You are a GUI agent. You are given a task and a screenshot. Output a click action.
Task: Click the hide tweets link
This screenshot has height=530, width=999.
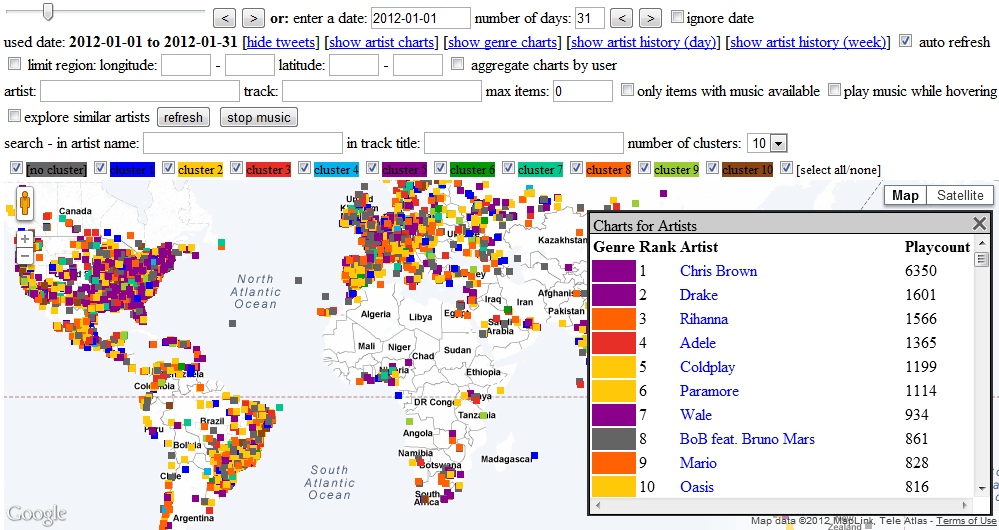pyautogui.click(x=280, y=43)
